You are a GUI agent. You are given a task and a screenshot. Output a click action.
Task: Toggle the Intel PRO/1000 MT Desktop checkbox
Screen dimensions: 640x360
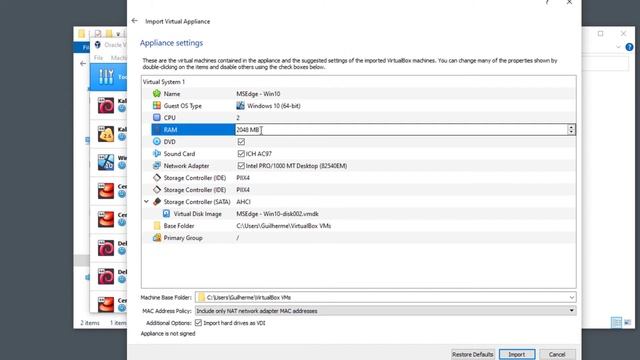[x=241, y=166]
